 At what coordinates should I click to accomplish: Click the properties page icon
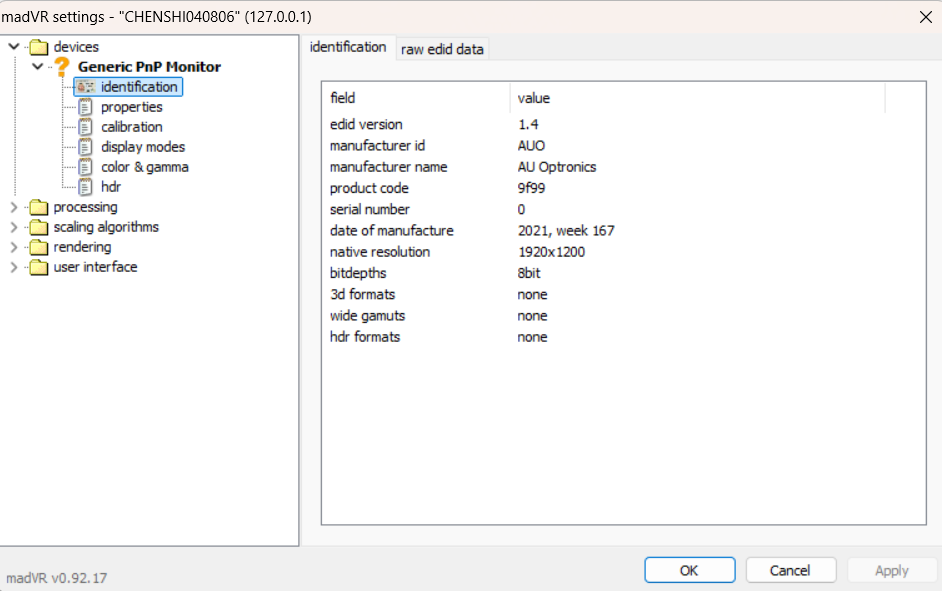tap(85, 107)
